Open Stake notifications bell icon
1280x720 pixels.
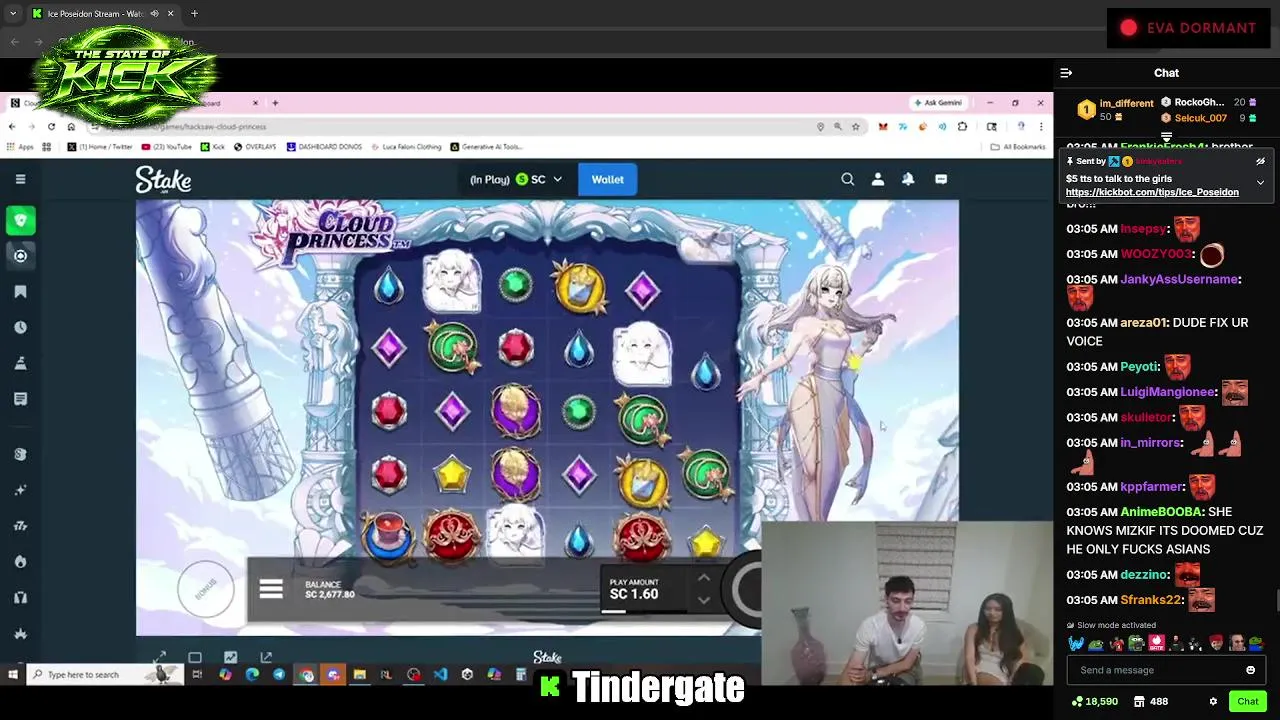click(x=908, y=179)
